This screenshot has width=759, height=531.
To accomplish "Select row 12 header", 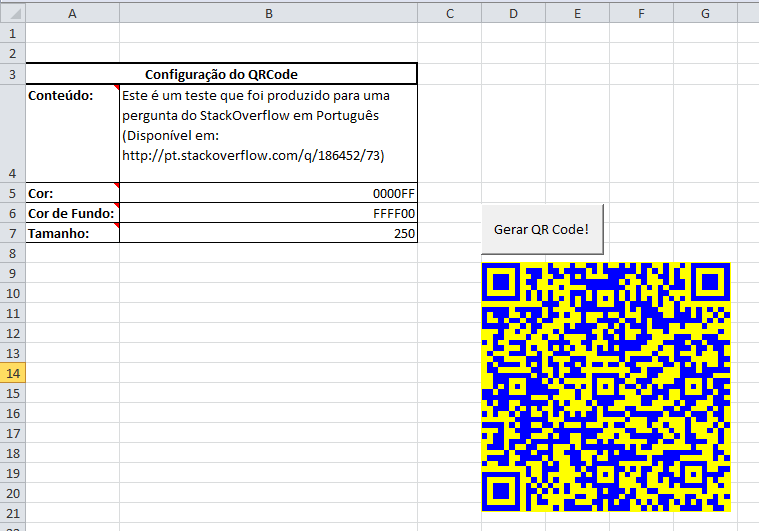I will (13, 333).
